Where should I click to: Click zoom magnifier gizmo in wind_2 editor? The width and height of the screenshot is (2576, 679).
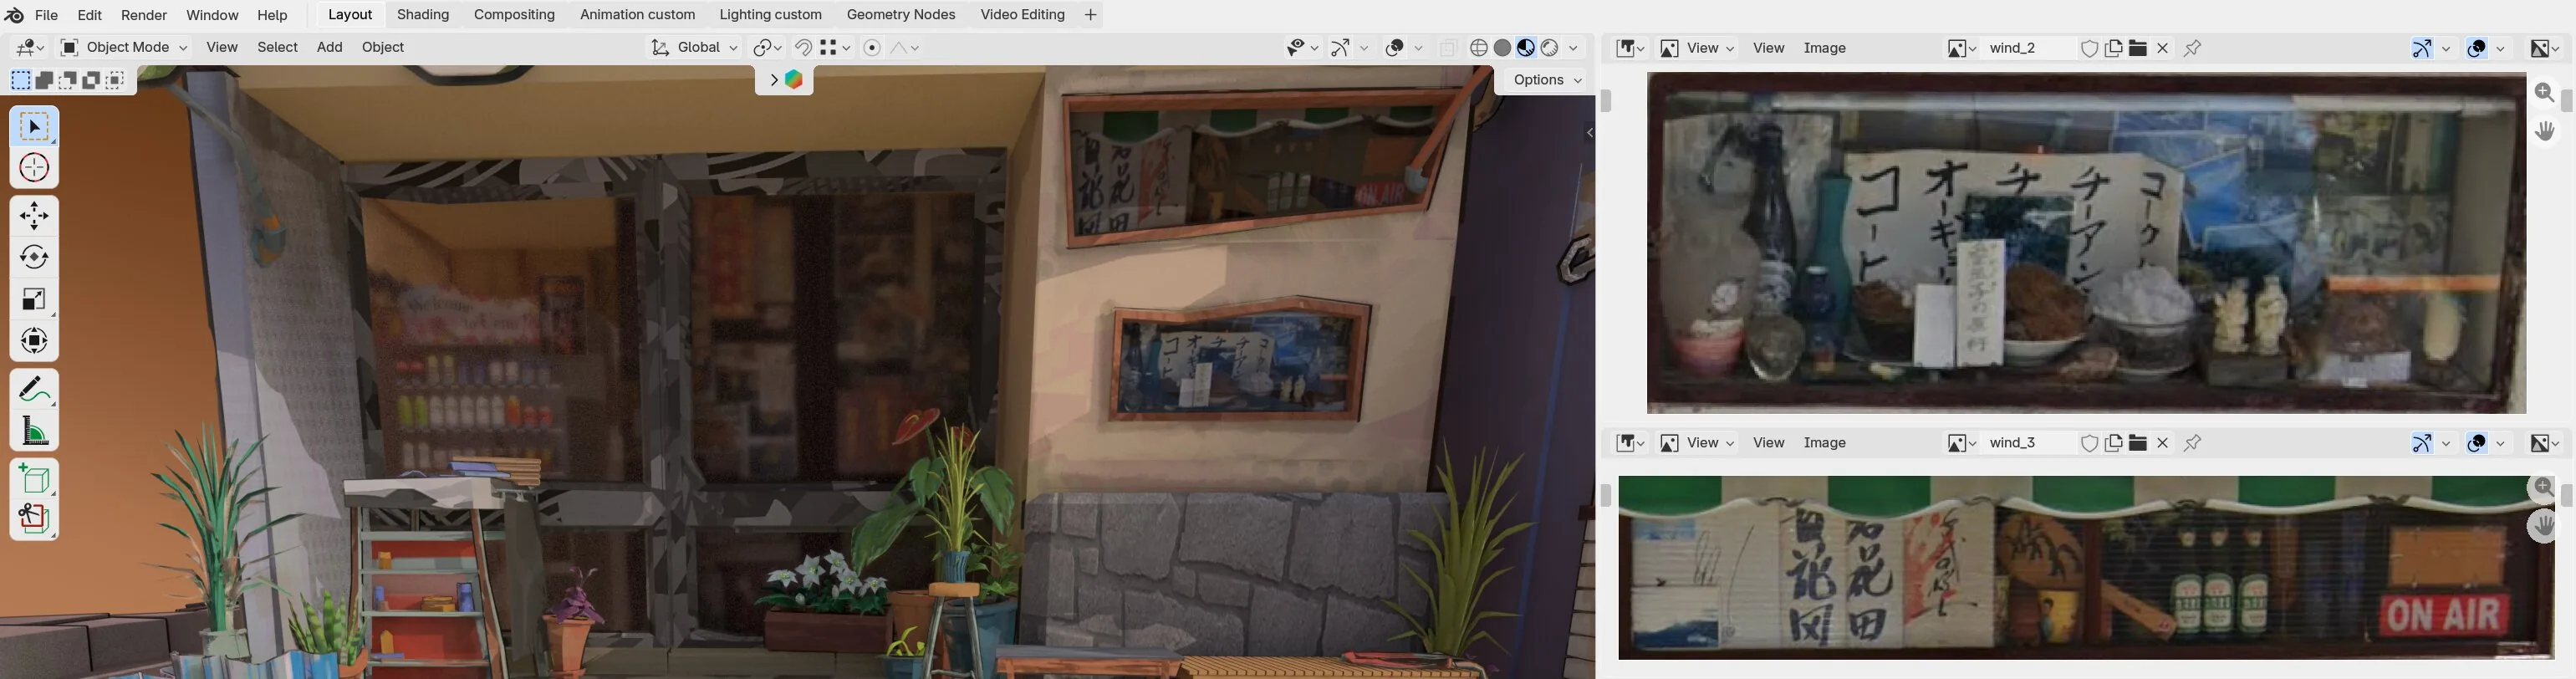click(x=2545, y=93)
